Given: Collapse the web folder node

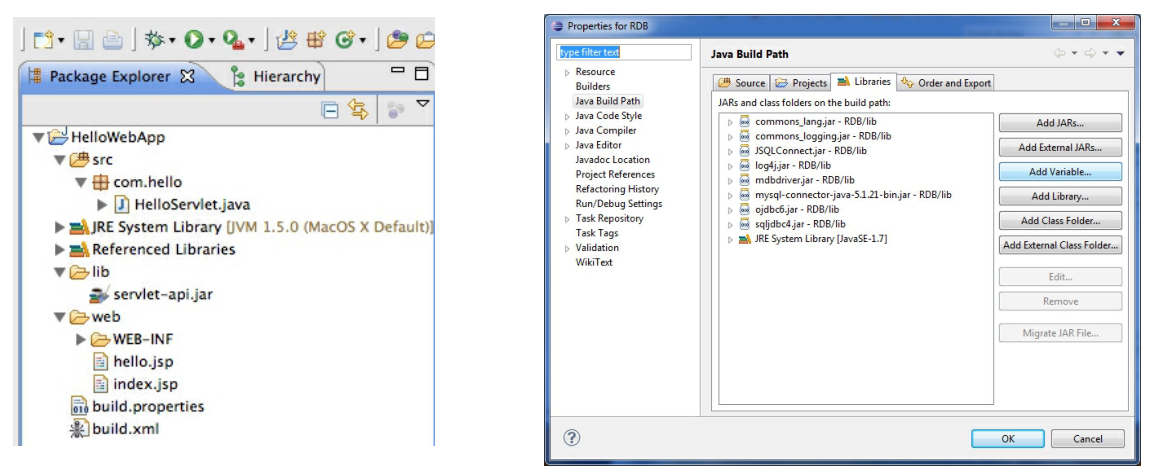Looking at the screenshot, I should 60,317.
